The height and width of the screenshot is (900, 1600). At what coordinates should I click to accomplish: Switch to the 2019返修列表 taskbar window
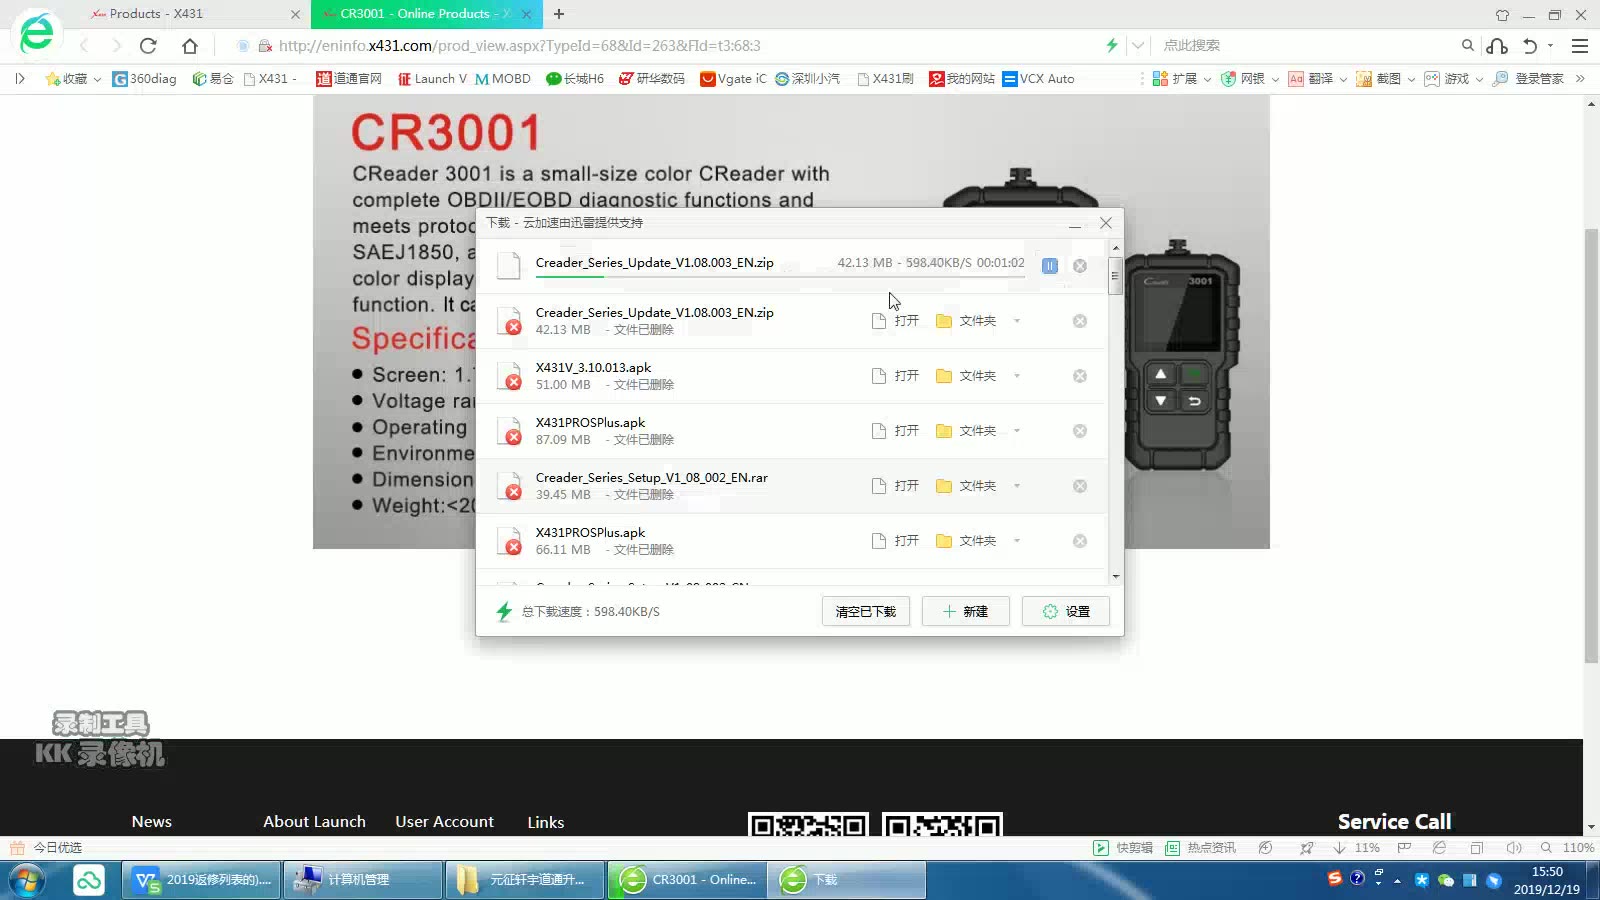point(201,880)
